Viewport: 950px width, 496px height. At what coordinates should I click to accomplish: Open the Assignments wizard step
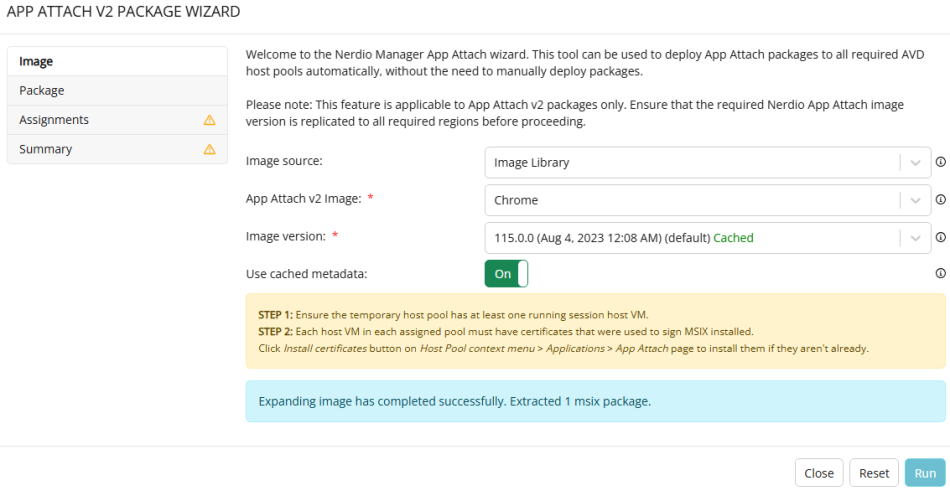pyautogui.click(x=118, y=120)
